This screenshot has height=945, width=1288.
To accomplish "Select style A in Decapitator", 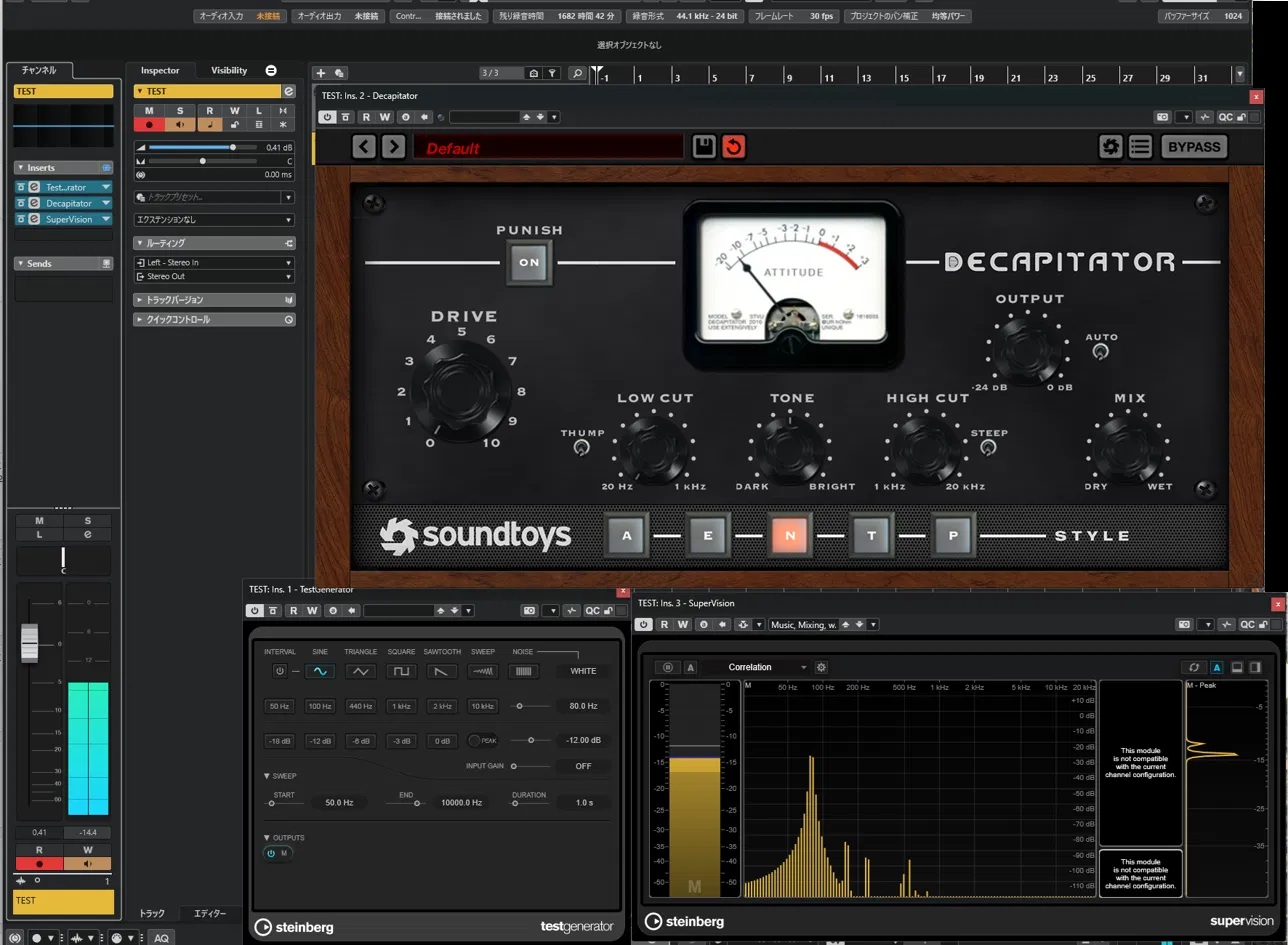I will (627, 535).
